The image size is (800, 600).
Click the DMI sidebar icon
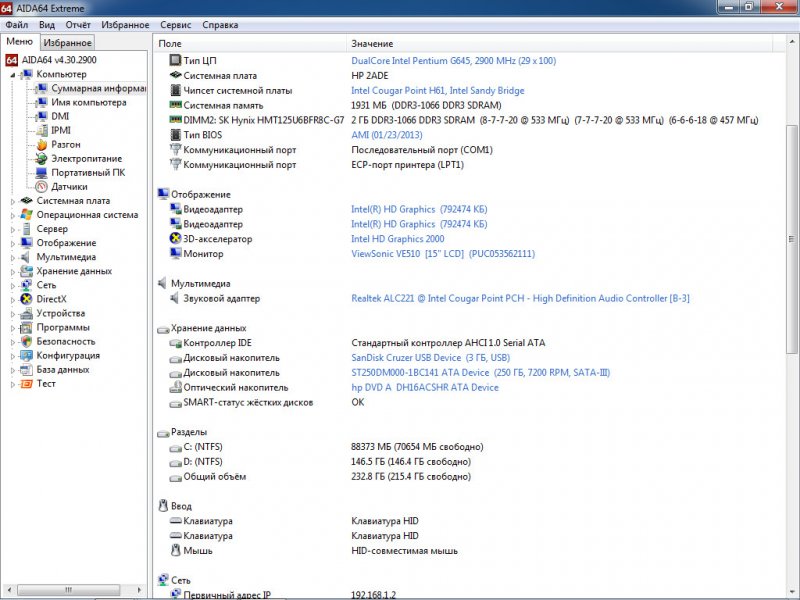pos(43,116)
